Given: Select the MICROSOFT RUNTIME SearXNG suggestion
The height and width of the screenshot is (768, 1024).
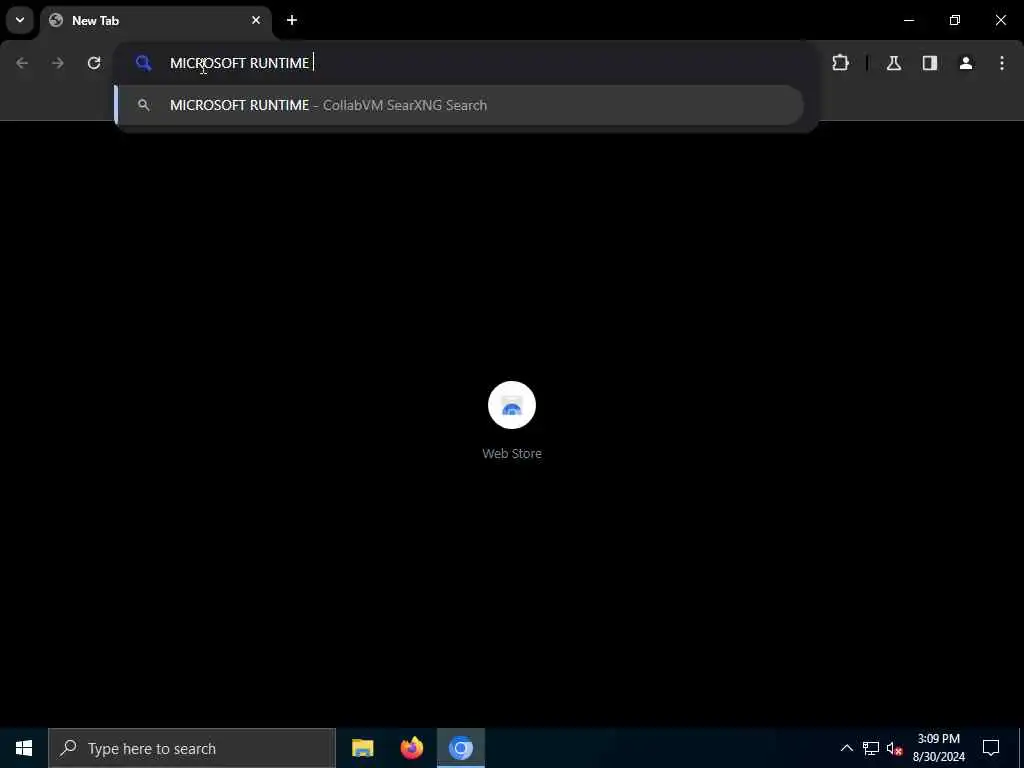Looking at the screenshot, I should (460, 105).
